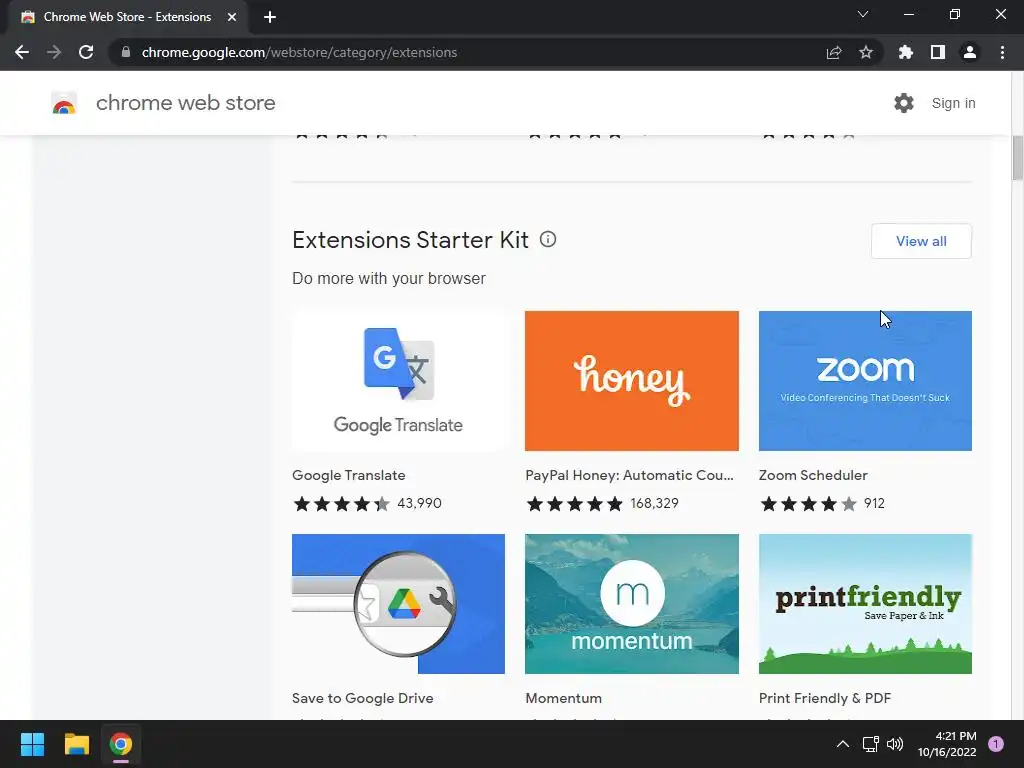This screenshot has height=768, width=1024.
Task: Open Save to Google Drive thumbnail
Action: tap(398, 604)
